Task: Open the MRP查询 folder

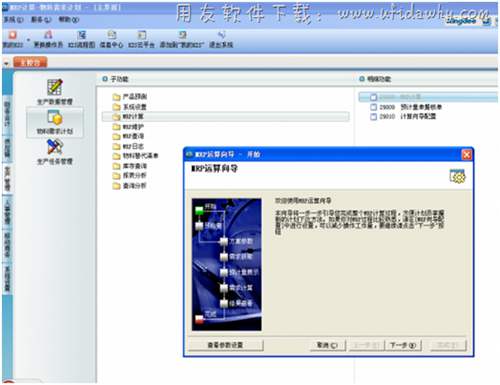Action: [128, 136]
